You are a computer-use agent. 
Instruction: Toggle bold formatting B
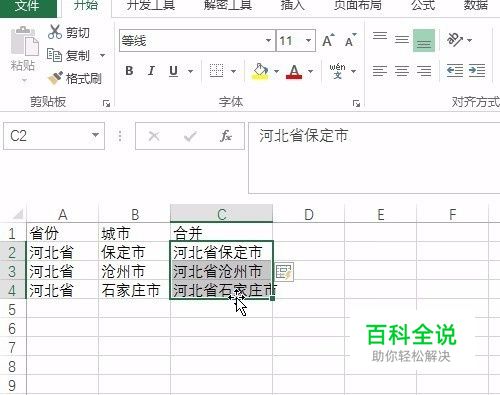click(129, 71)
